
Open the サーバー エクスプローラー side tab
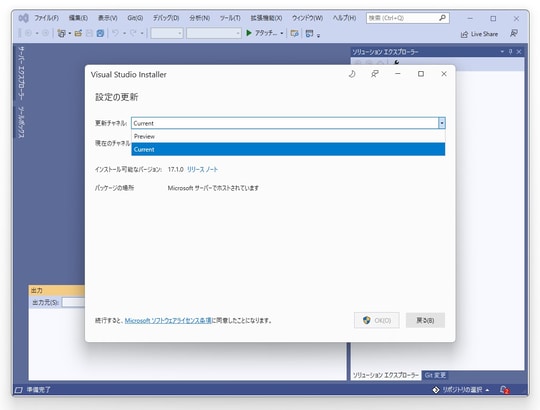pyautogui.click(x=21, y=73)
